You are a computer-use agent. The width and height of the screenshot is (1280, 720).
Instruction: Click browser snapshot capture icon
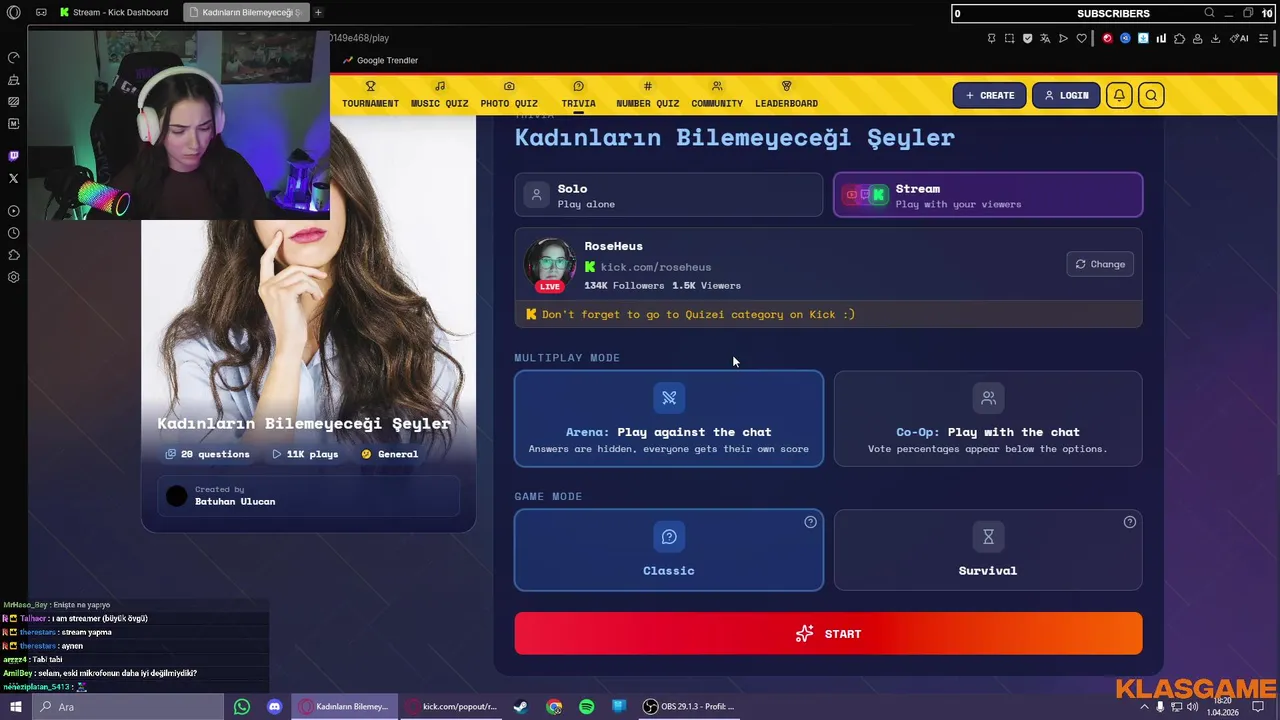tap(1009, 38)
